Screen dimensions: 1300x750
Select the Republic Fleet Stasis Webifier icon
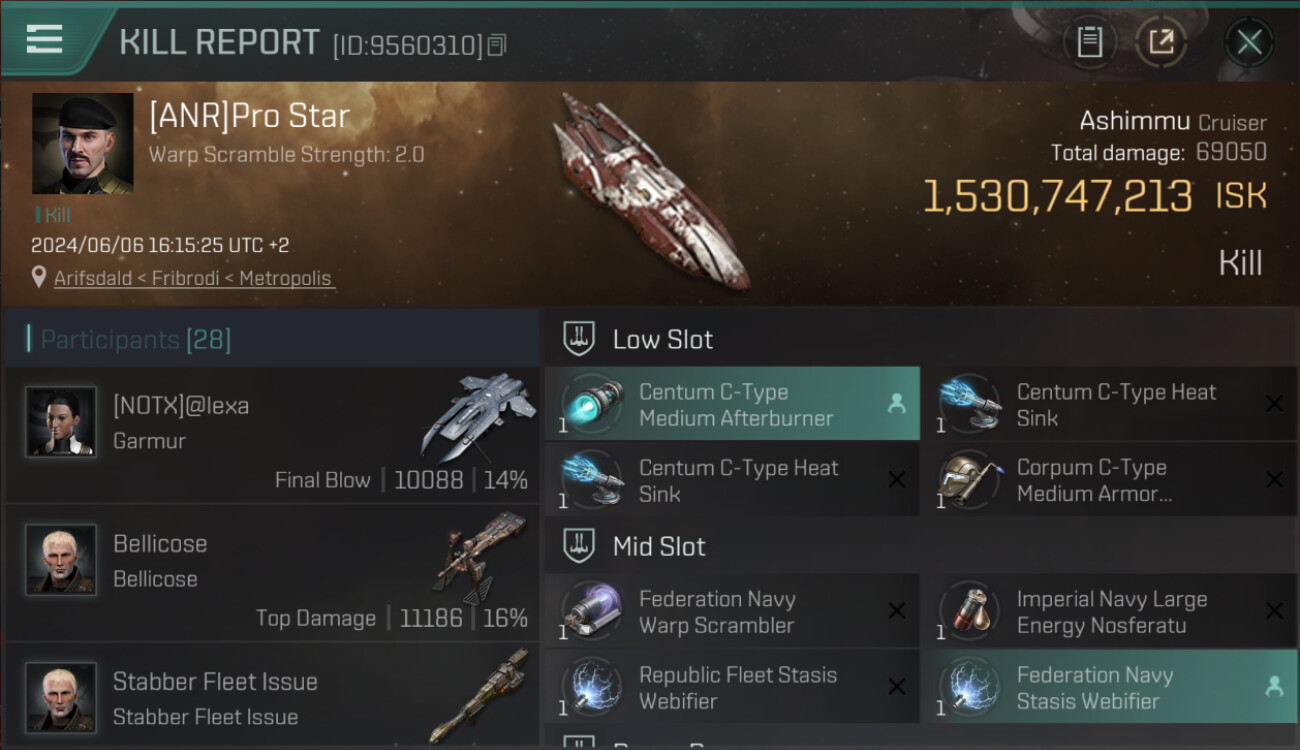pos(592,687)
